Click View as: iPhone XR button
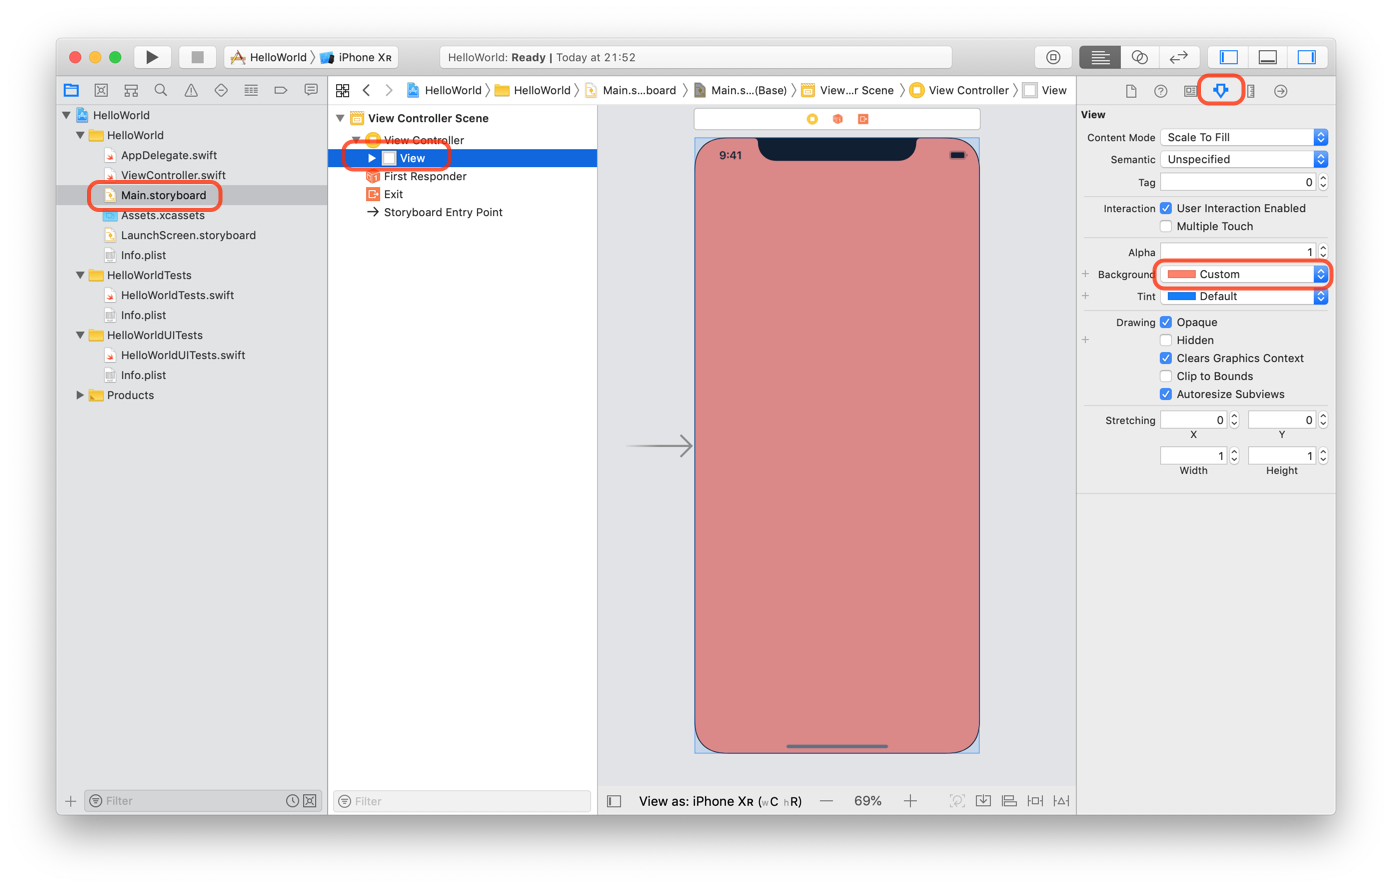The image size is (1392, 889). click(x=720, y=801)
